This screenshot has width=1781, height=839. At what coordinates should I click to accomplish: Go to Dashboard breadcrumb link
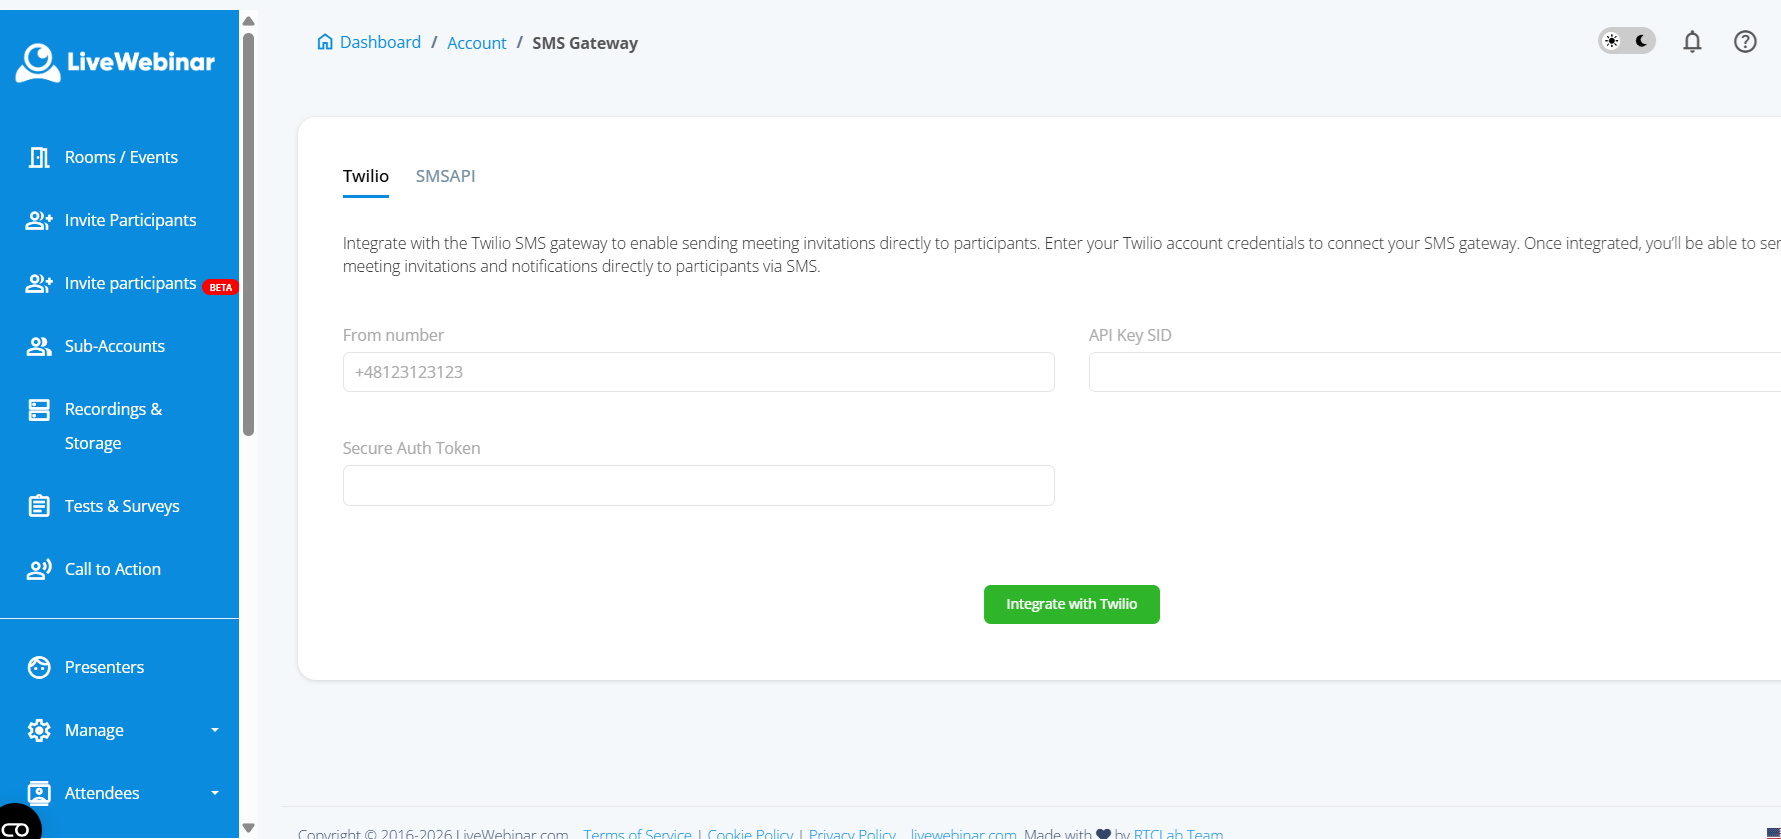(x=379, y=42)
